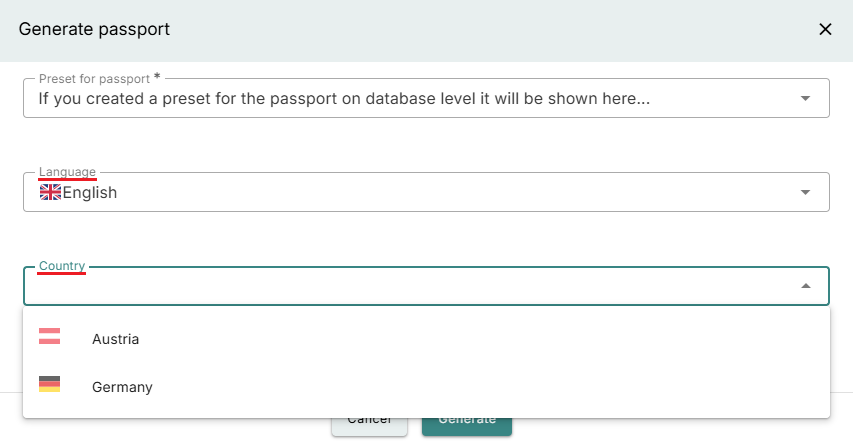Close the Generate passport dialog

click(x=825, y=29)
